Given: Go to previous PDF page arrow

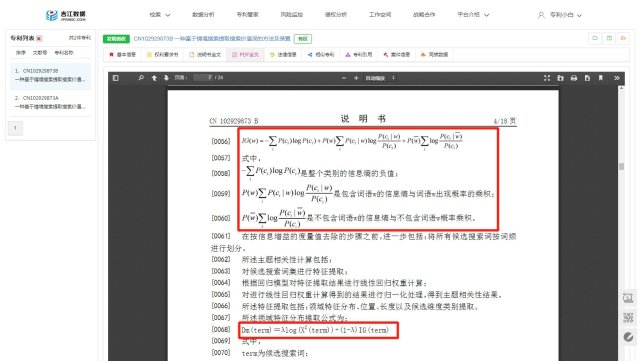Looking at the screenshot, I should (x=154, y=78).
